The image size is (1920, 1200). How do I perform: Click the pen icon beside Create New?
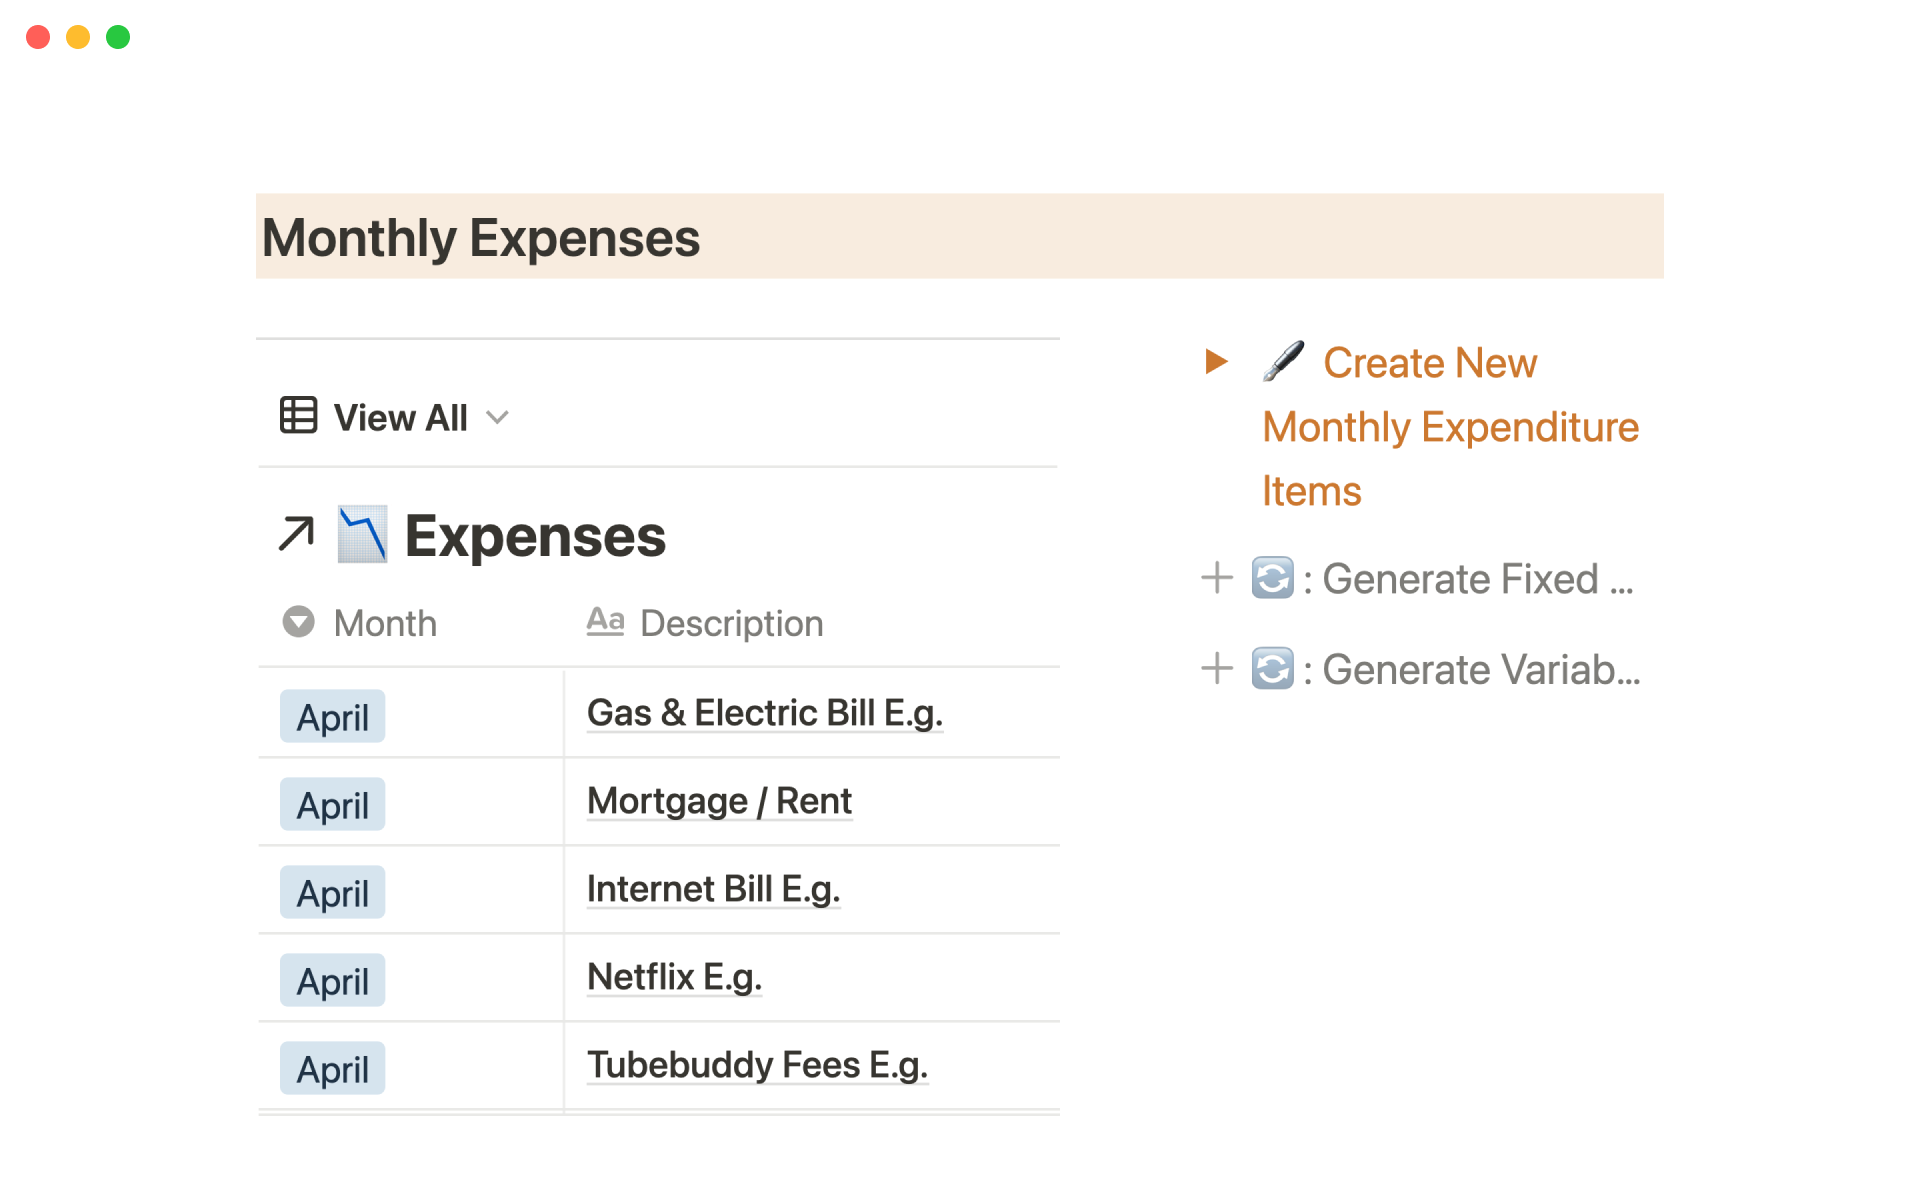[1283, 361]
